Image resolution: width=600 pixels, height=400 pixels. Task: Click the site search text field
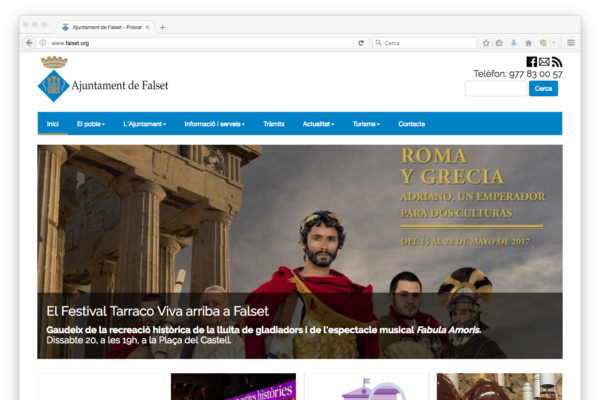click(x=495, y=89)
